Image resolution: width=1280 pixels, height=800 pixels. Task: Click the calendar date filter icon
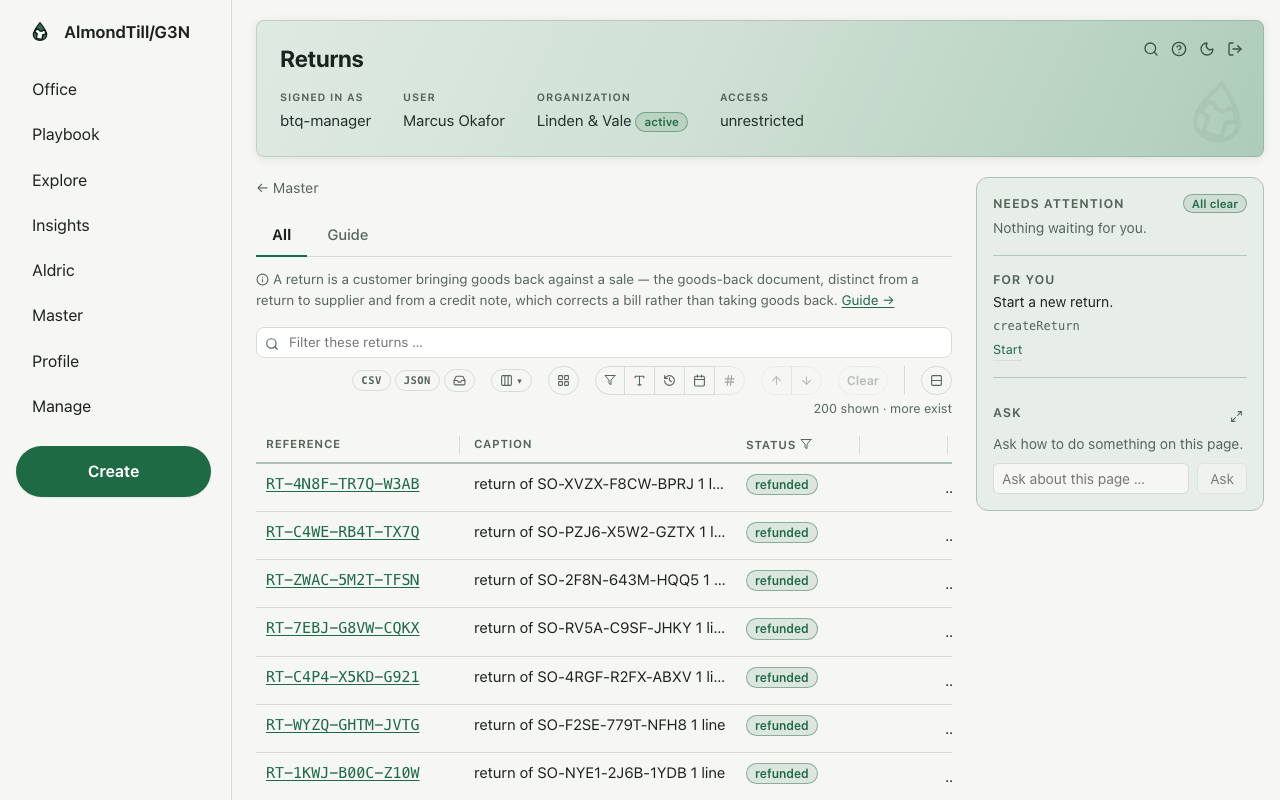[x=700, y=381]
